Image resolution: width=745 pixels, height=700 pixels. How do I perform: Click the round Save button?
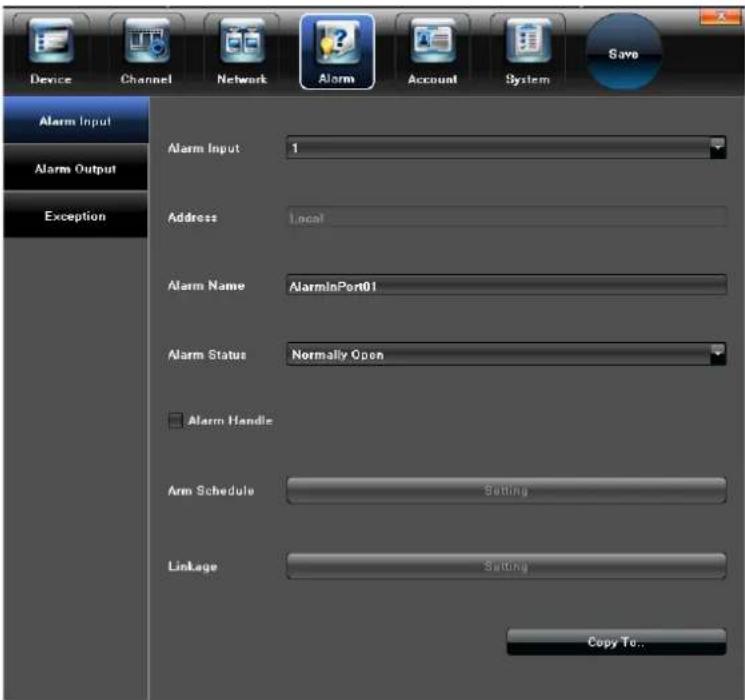pos(623,52)
